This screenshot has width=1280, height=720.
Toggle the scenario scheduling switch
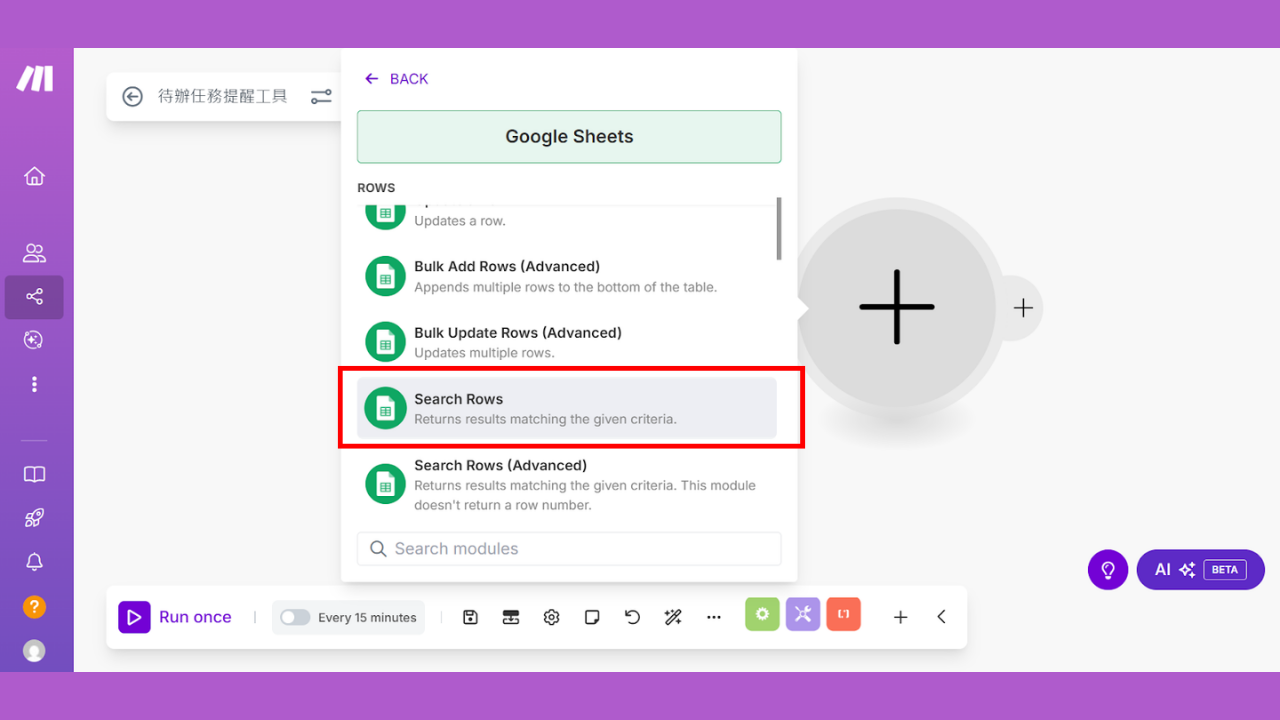click(x=295, y=617)
